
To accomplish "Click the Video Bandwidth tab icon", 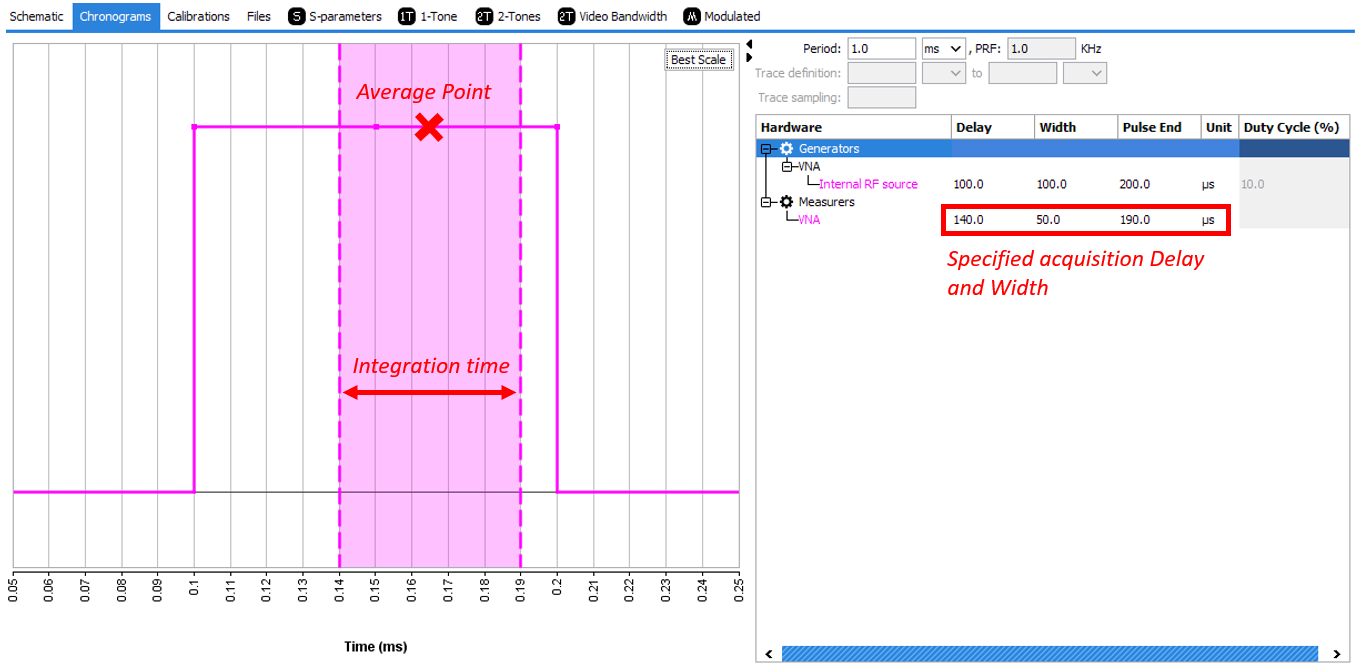I will [x=567, y=16].
